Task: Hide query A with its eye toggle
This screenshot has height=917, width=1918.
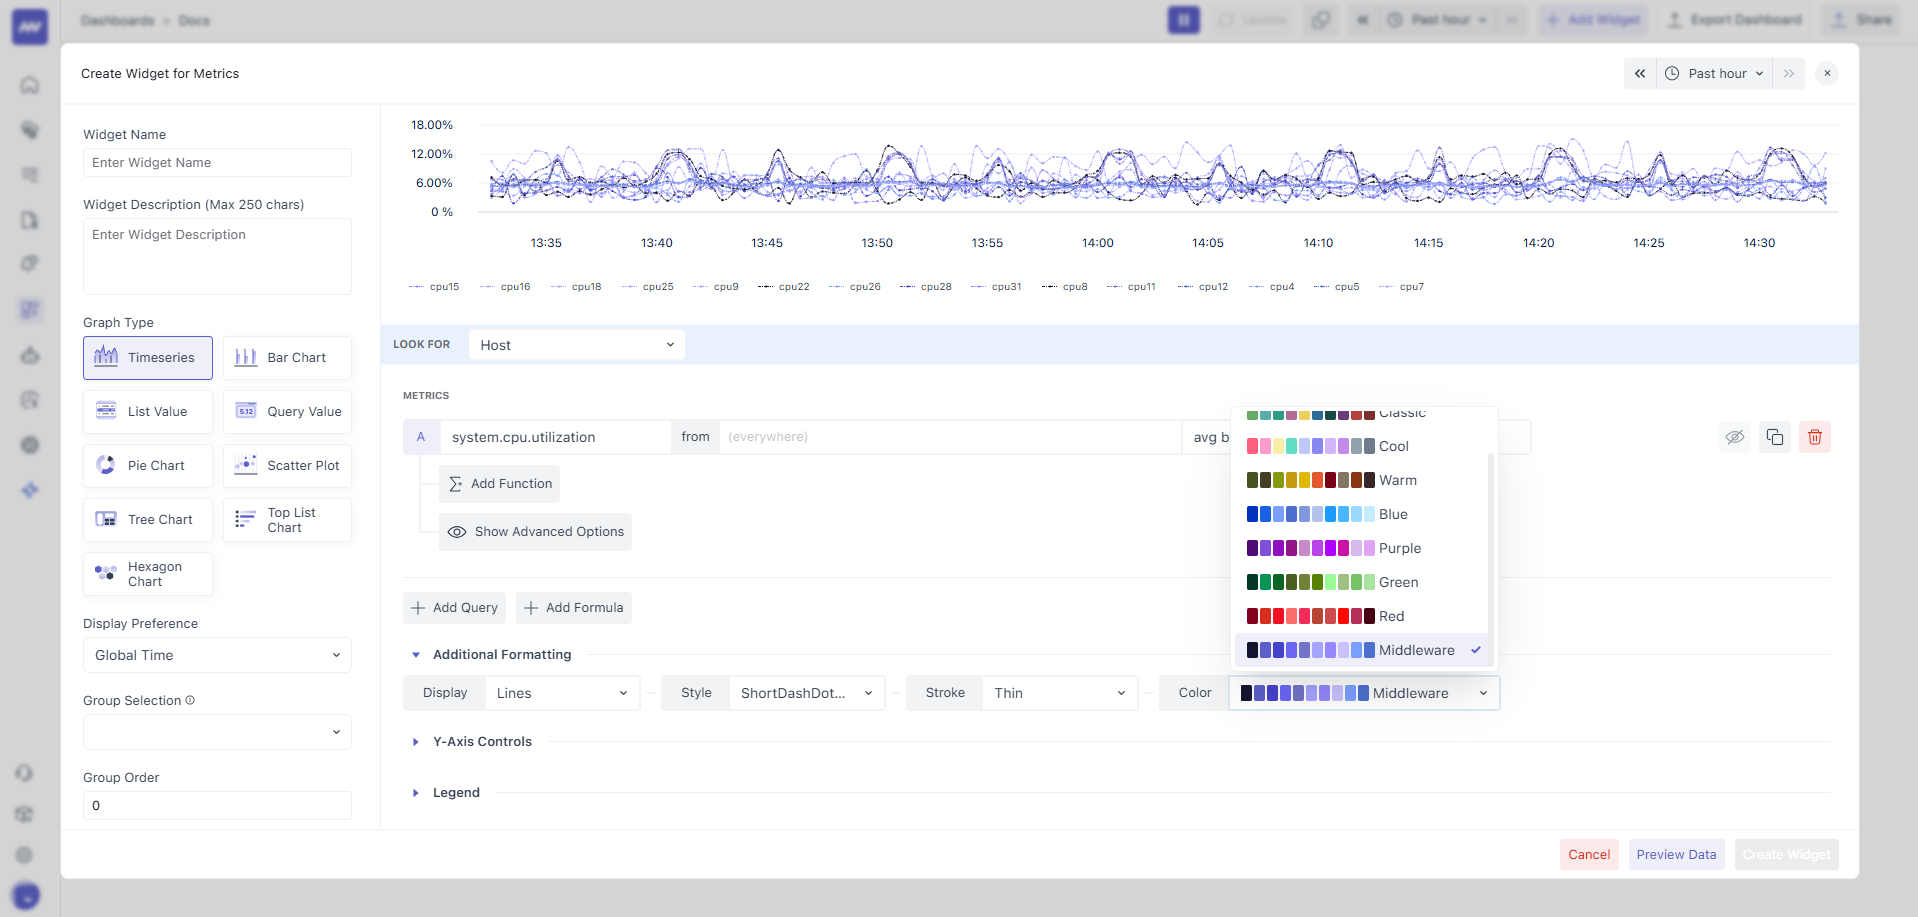Action: (x=1735, y=437)
